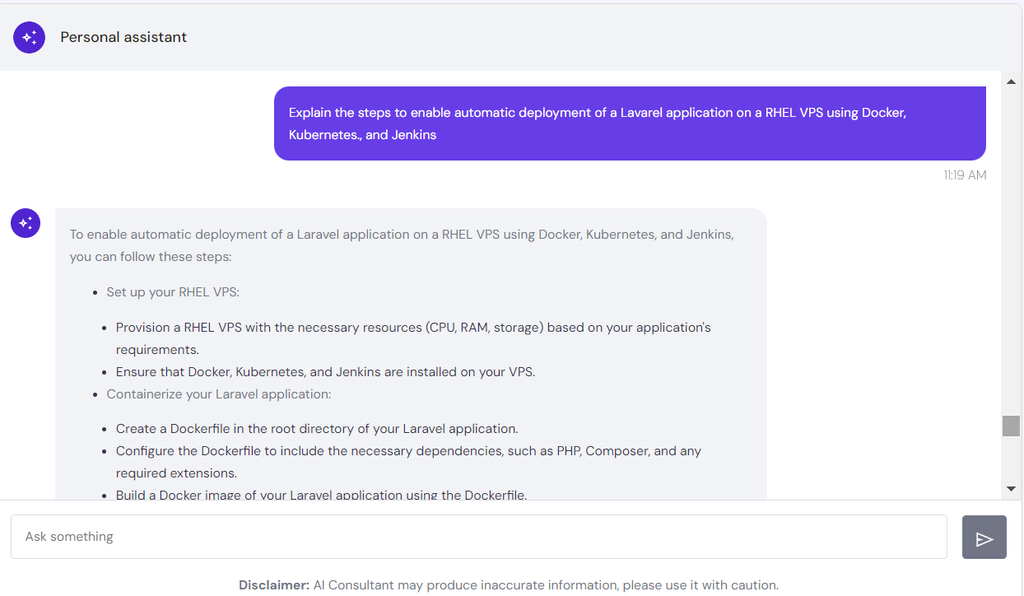This screenshot has height=596, width=1024.
Task: Click 'Create a Dockerfile in the root' step
Action: pos(317,429)
